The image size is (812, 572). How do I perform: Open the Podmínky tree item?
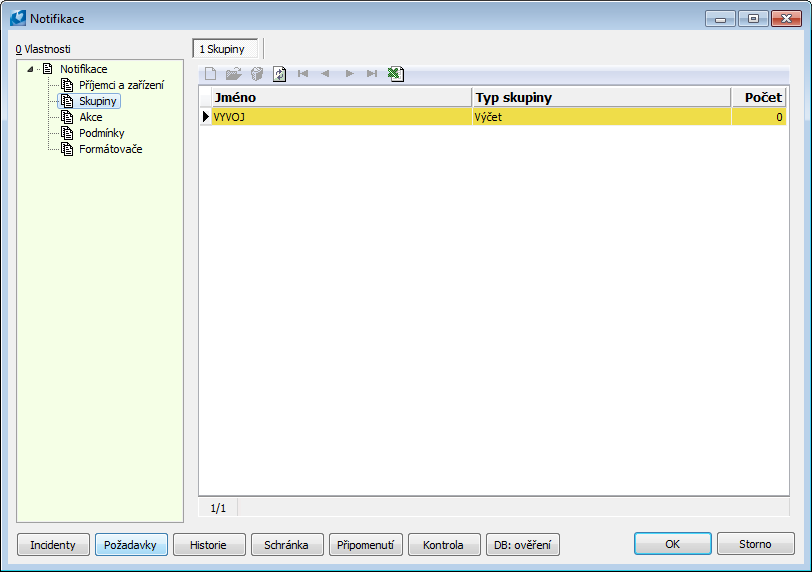click(102, 133)
